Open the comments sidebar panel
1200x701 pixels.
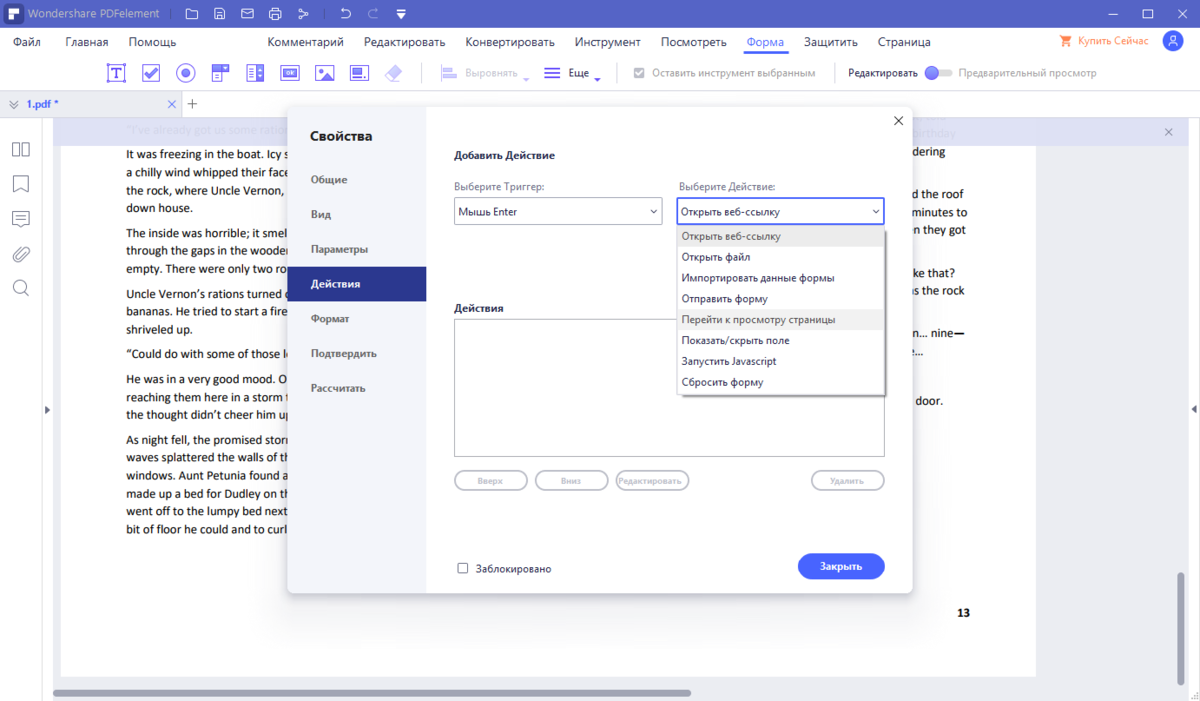tap(20, 218)
